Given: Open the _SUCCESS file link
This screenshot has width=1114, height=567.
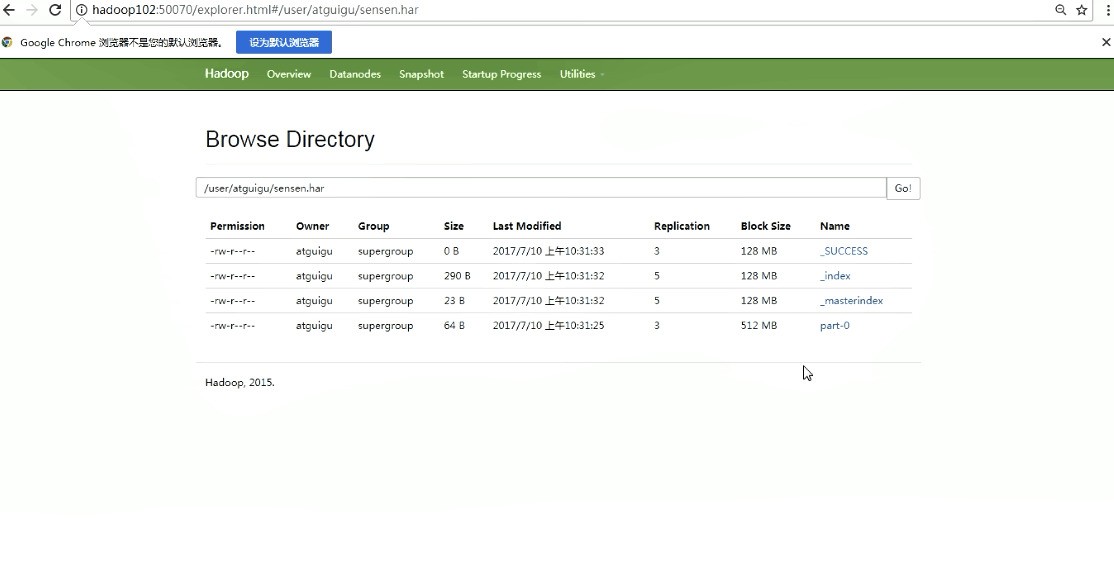Looking at the screenshot, I should coord(843,251).
